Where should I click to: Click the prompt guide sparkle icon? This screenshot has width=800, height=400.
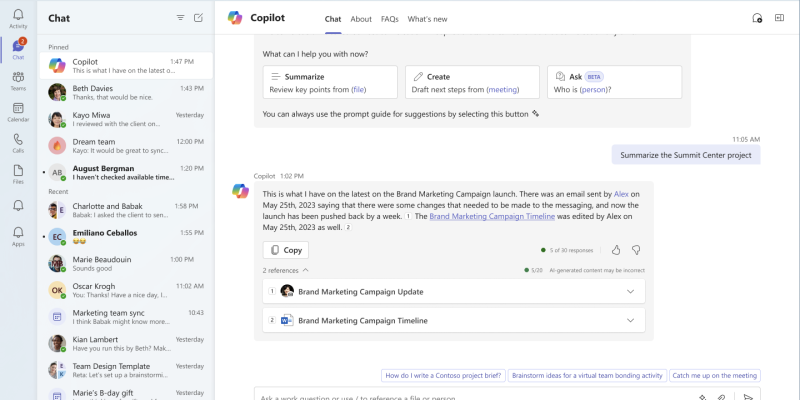click(535, 114)
